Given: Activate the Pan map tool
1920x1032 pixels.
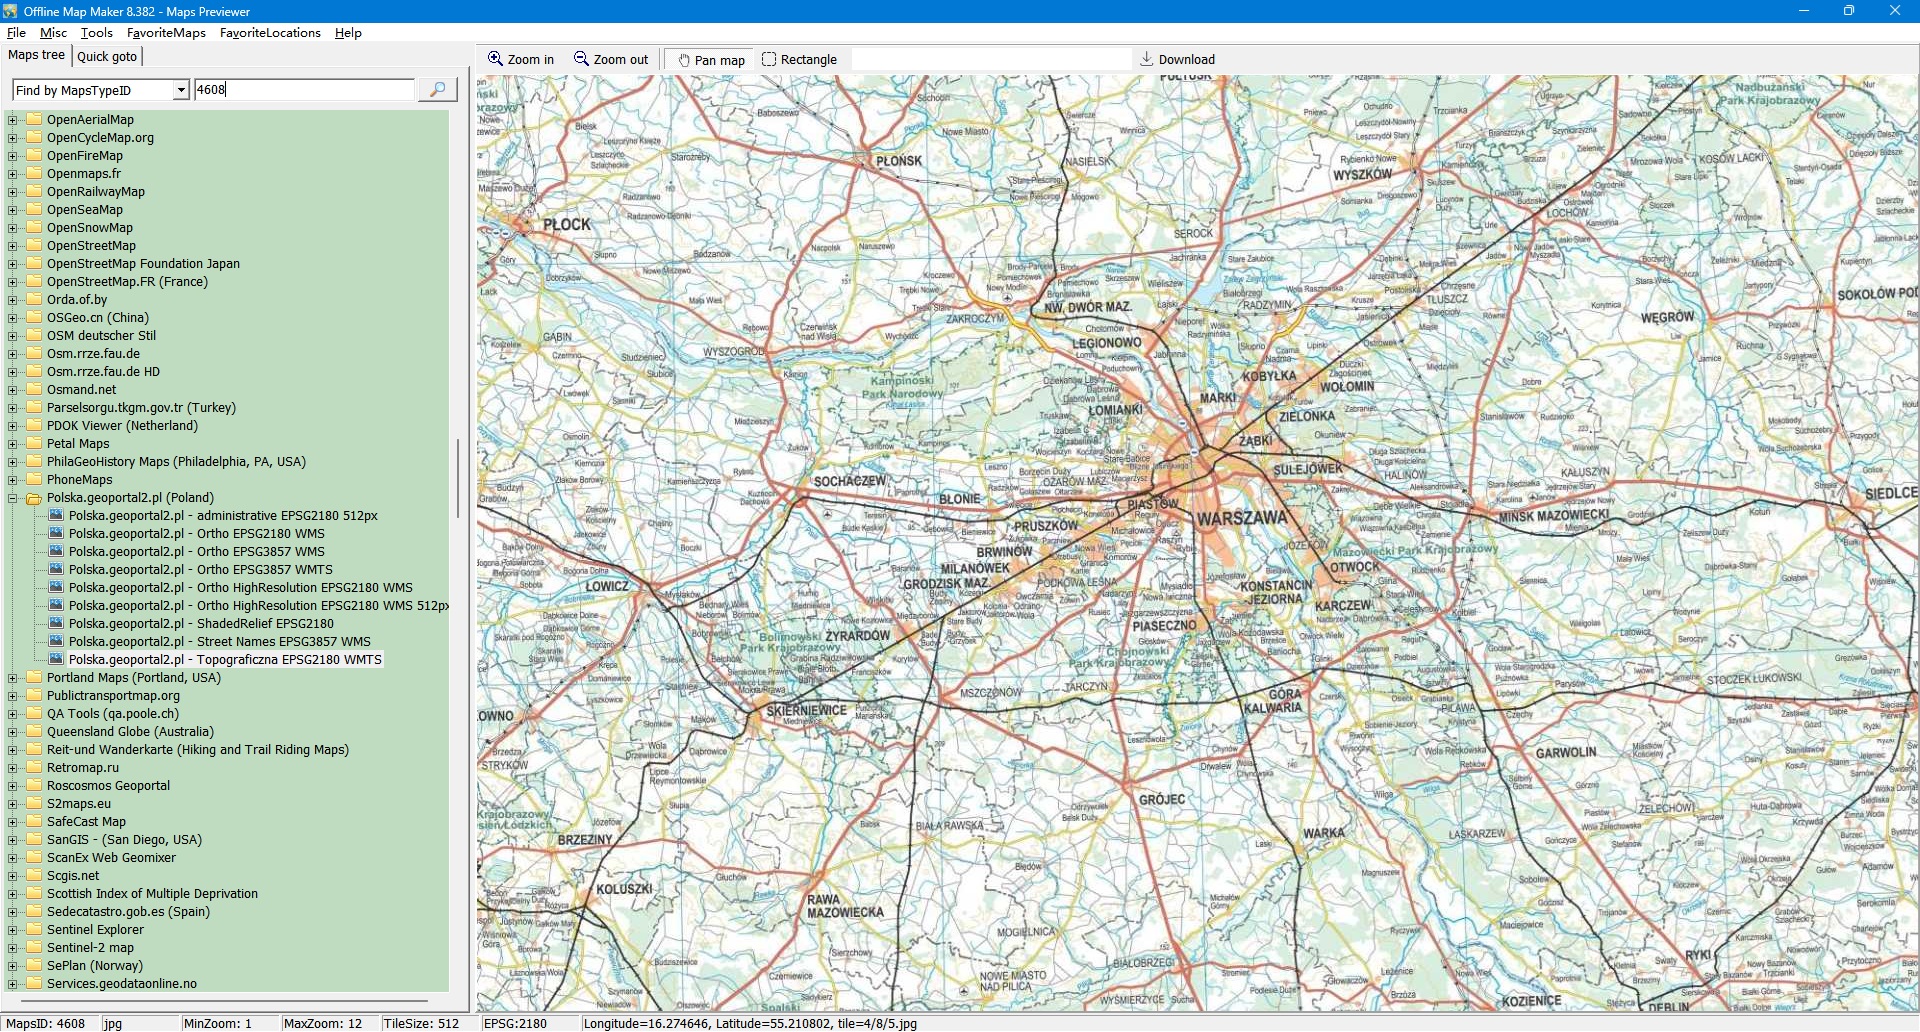Looking at the screenshot, I should coord(710,60).
